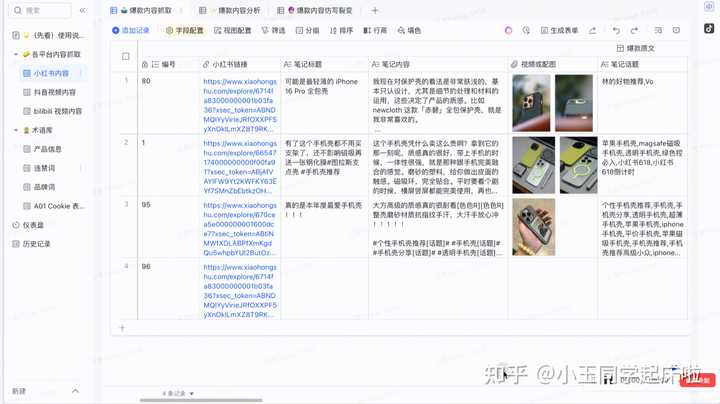Image resolution: width=720 pixels, height=404 pixels.
Task: Open second yellow case image in row 2
Action: [x=579, y=165]
